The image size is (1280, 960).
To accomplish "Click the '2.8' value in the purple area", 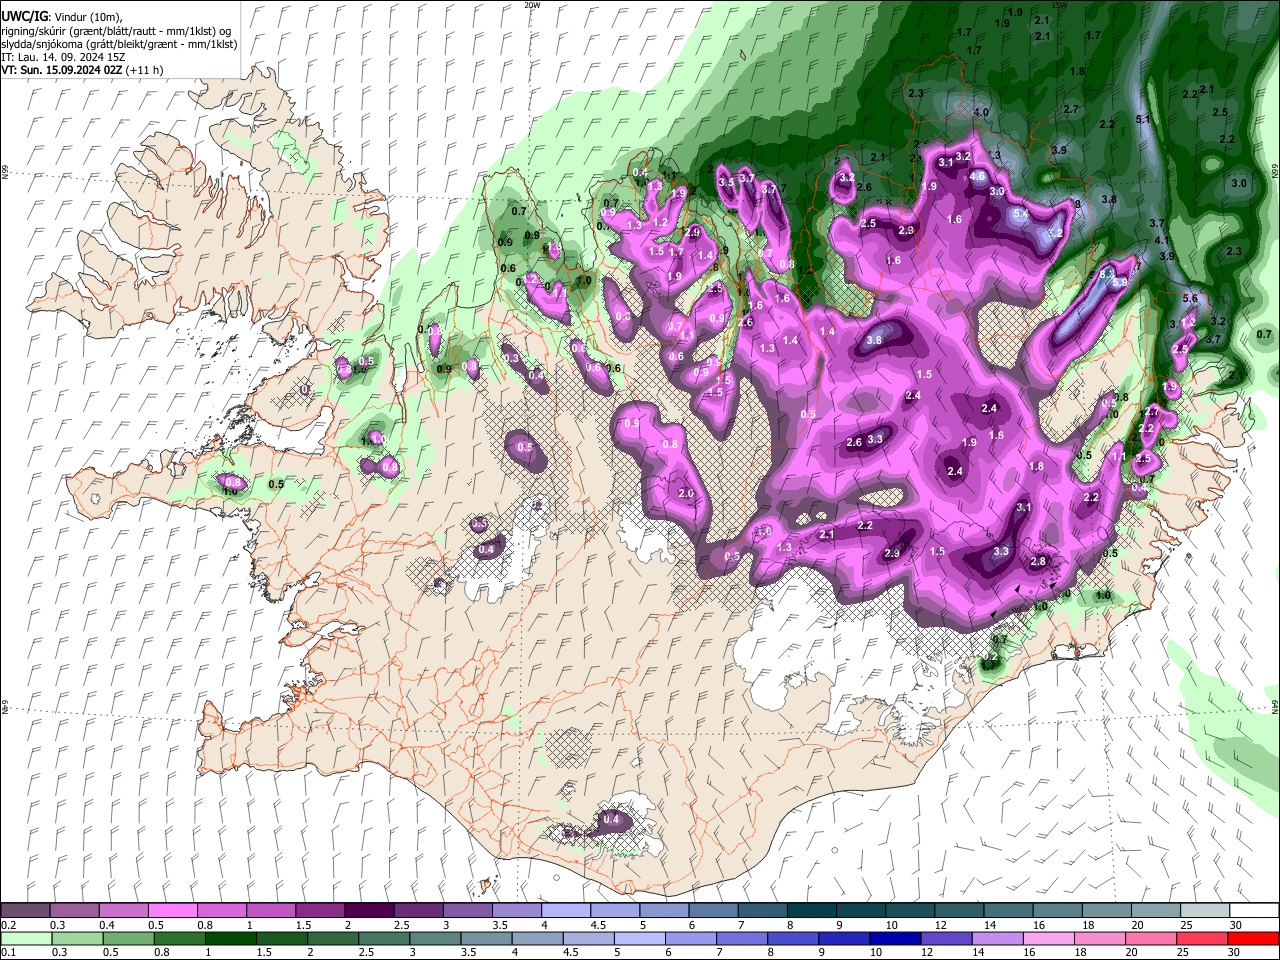I will 1038,561.
